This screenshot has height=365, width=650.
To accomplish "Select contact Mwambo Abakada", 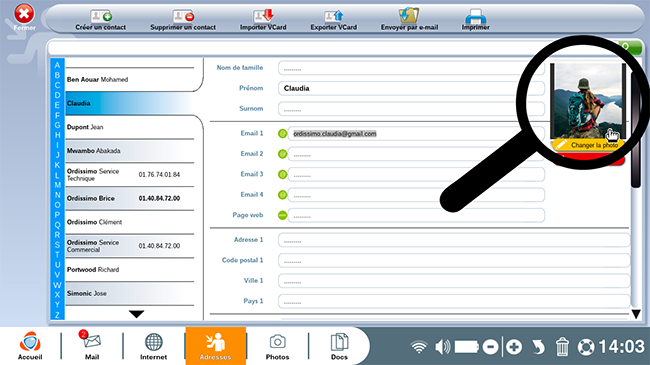I will pyautogui.click(x=130, y=151).
